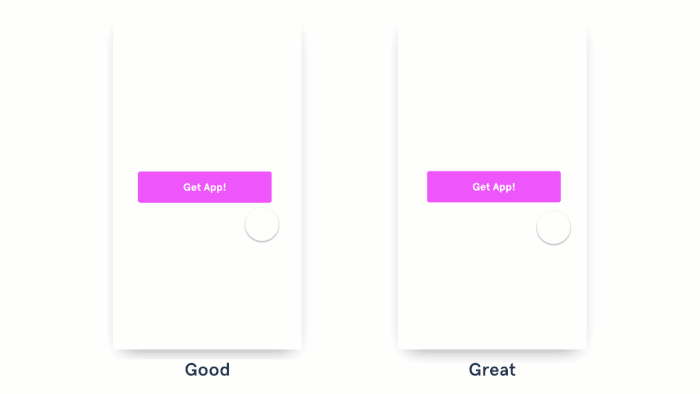Click the word Get in Good mockup's button
700x394 pixels.
192,187
